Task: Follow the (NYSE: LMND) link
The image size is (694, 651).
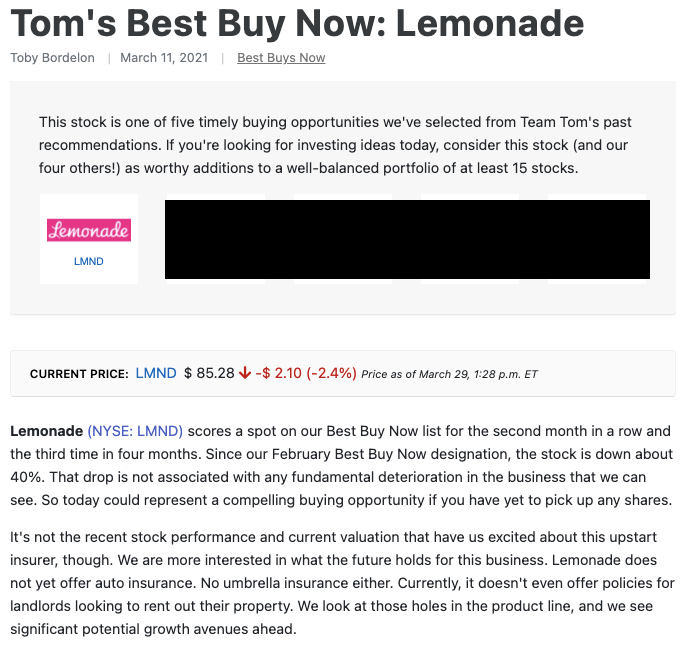Action: 135,431
